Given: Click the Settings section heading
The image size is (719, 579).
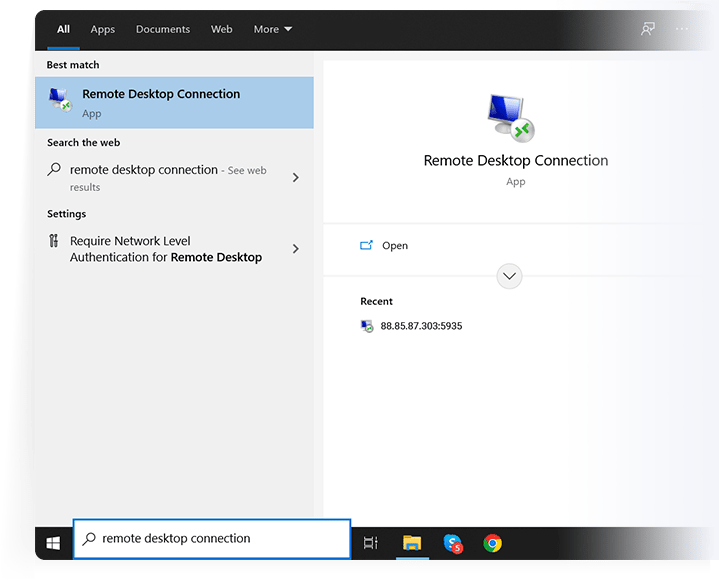Looking at the screenshot, I should pos(66,214).
